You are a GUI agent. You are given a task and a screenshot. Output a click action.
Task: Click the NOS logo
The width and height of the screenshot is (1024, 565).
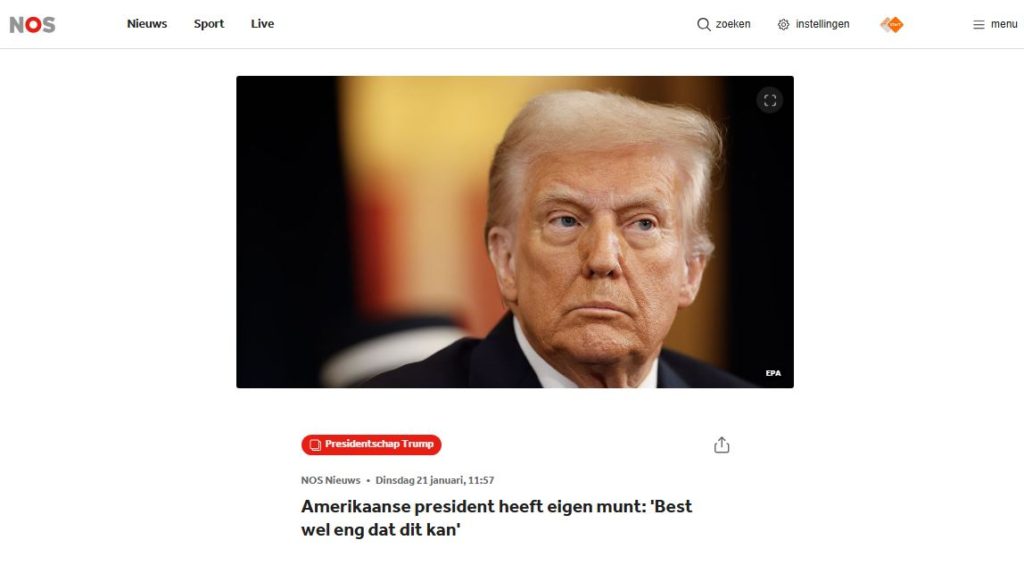[32, 25]
